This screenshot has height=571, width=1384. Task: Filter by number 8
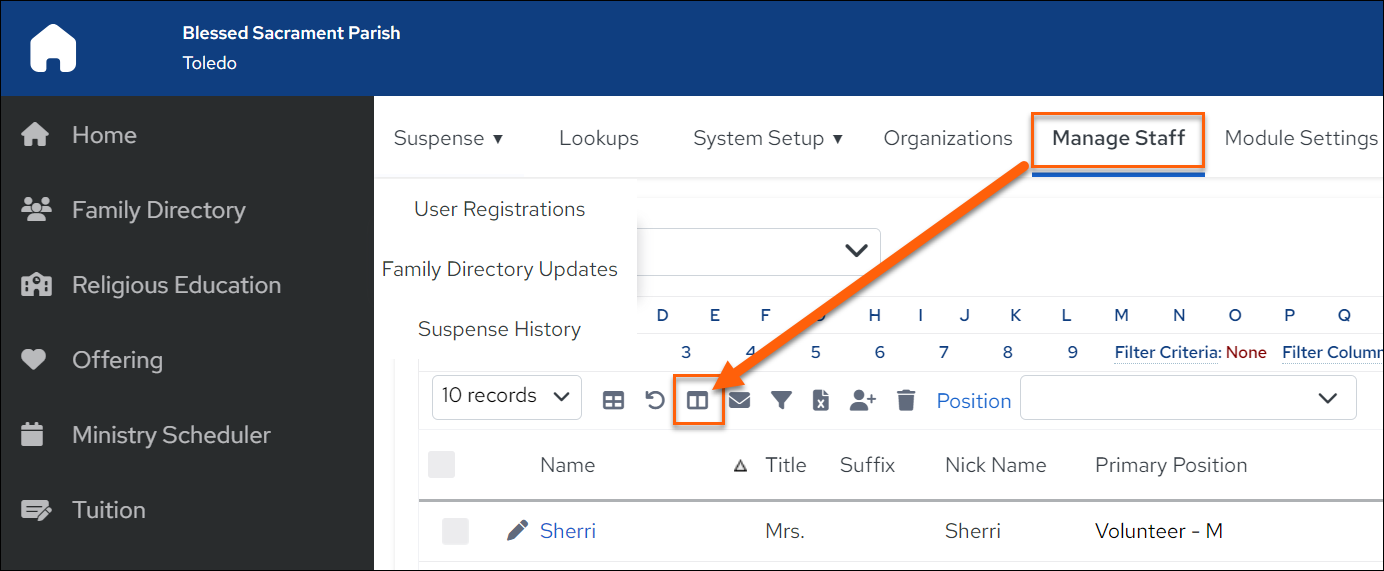(x=1008, y=352)
